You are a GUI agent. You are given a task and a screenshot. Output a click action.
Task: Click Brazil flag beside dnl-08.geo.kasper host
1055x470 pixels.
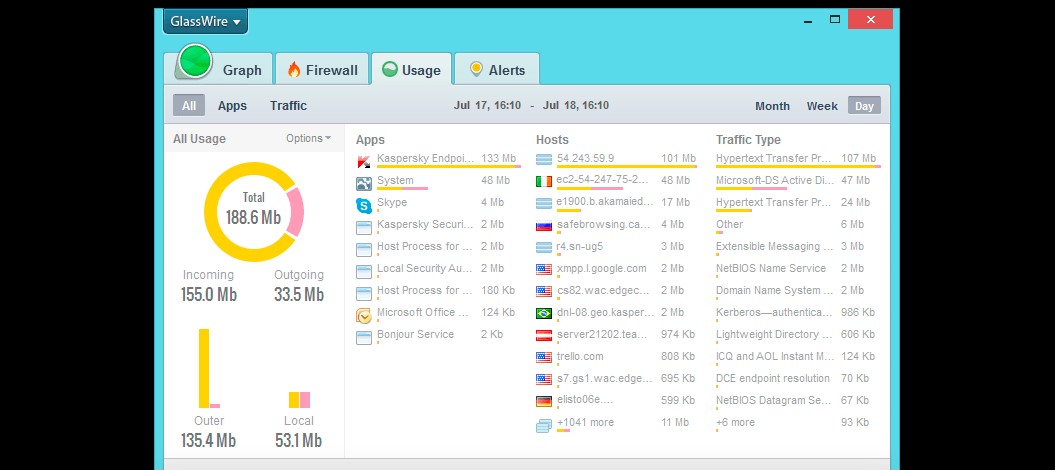click(x=544, y=313)
